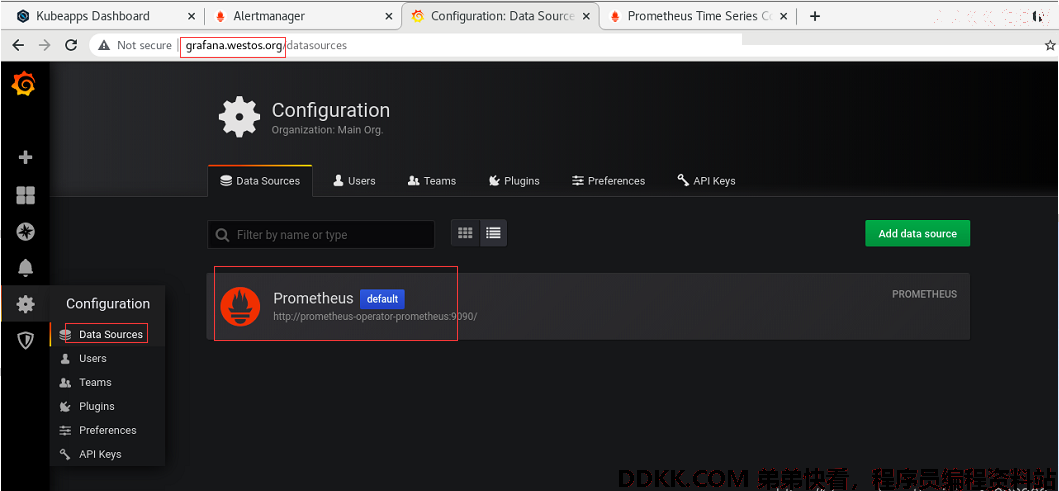Bookmark this page with star icon
The height and width of the screenshot is (491, 1059).
point(1050,45)
